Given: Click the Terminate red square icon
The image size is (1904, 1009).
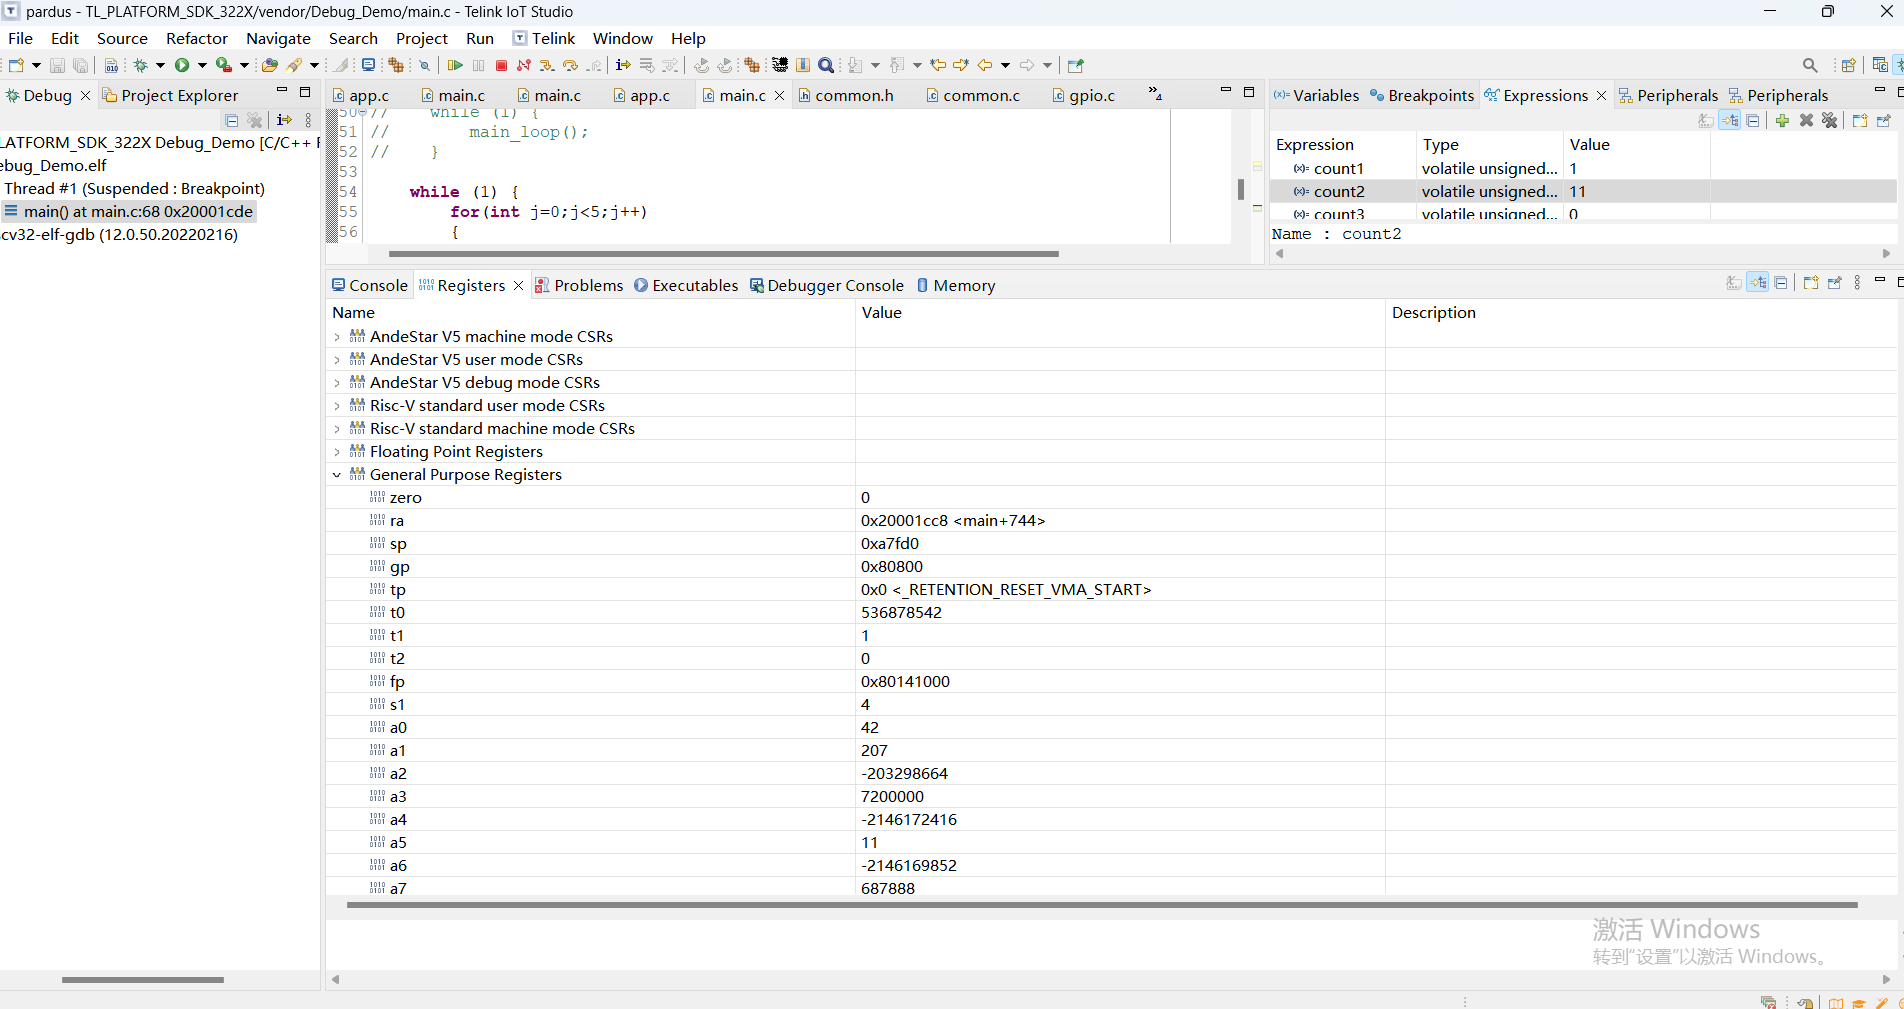Looking at the screenshot, I should click(502, 65).
